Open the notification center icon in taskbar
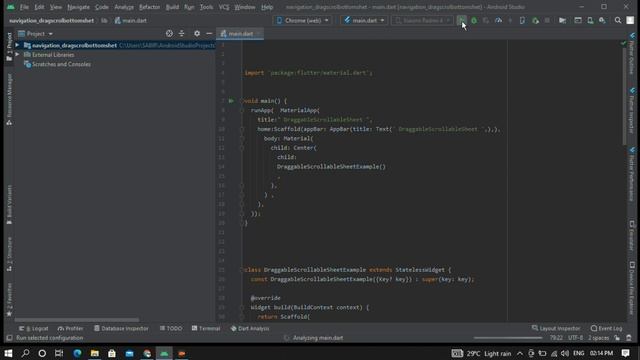This screenshot has width=640, height=360. click(x=625, y=353)
